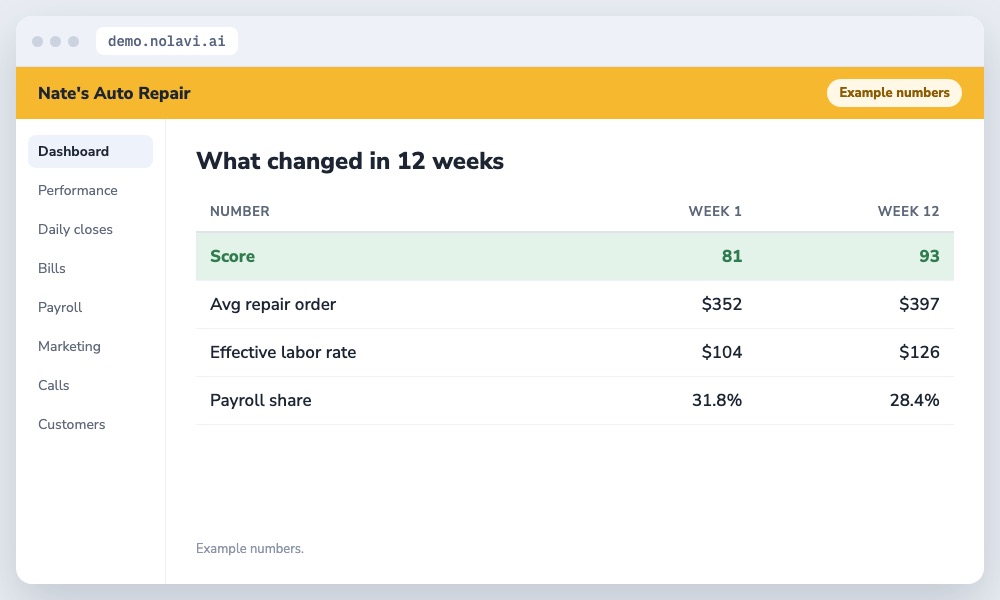The height and width of the screenshot is (600, 1000).
Task: Click the Example numbers. footnote
Action: coord(250,548)
